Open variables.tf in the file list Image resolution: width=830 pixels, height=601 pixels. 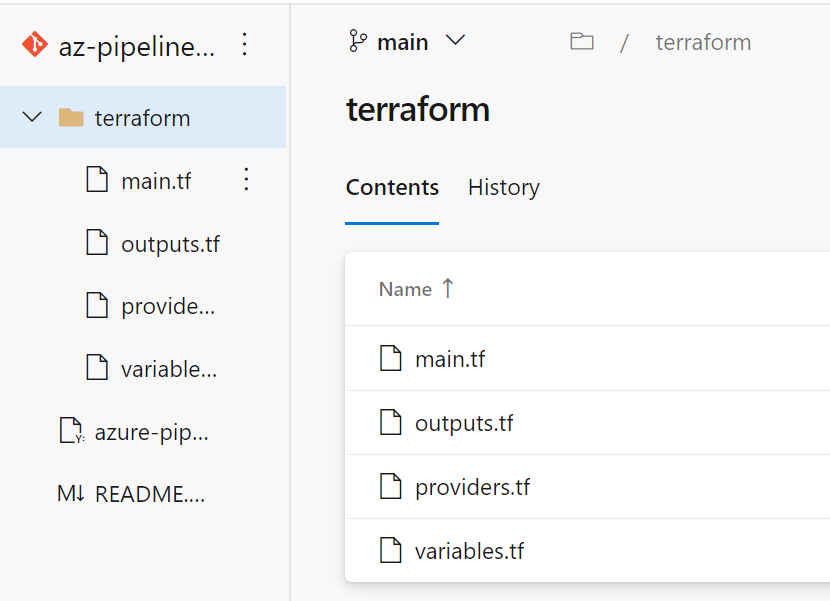click(x=469, y=551)
